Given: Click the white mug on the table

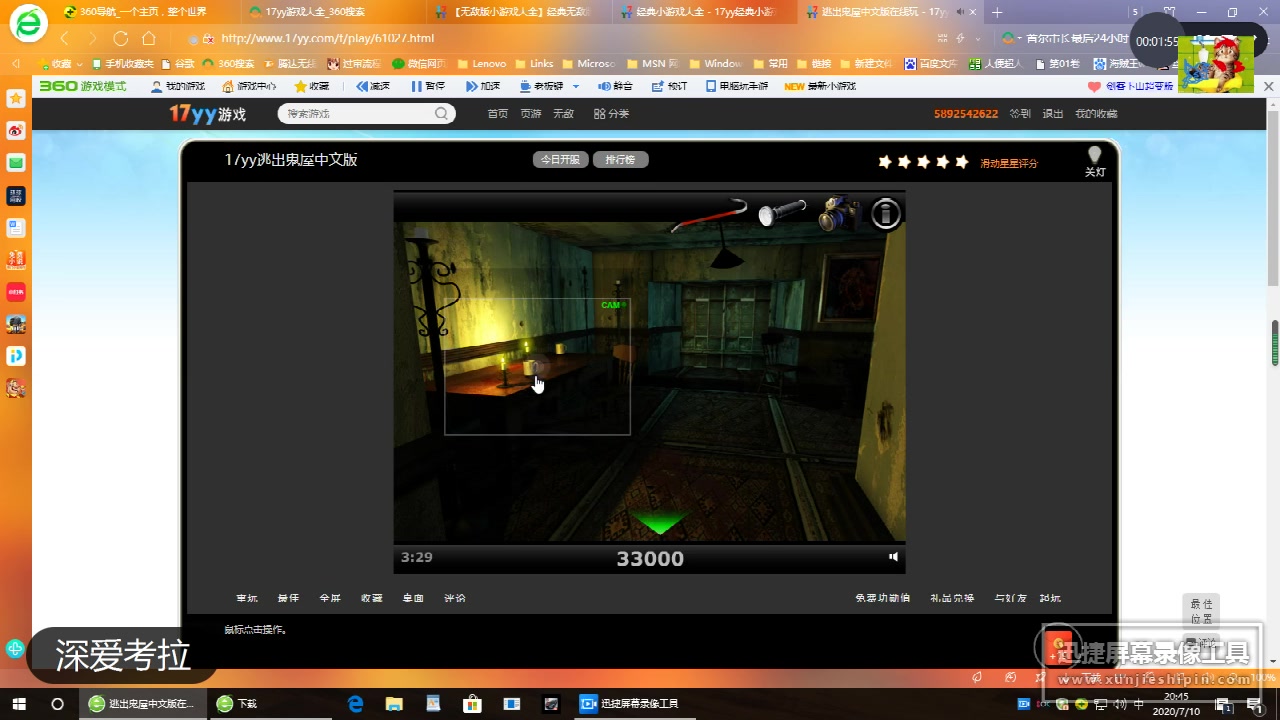Looking at the screenshot, I should pos(530,368).
